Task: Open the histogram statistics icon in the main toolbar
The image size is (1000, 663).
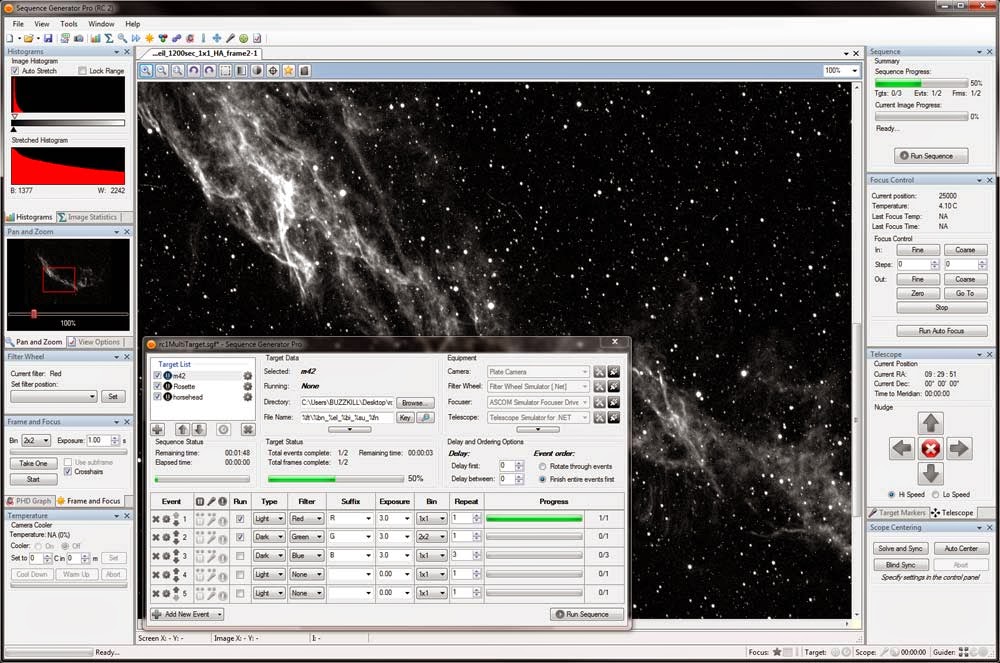Action: pyautogui.click(x=96, y=37)
